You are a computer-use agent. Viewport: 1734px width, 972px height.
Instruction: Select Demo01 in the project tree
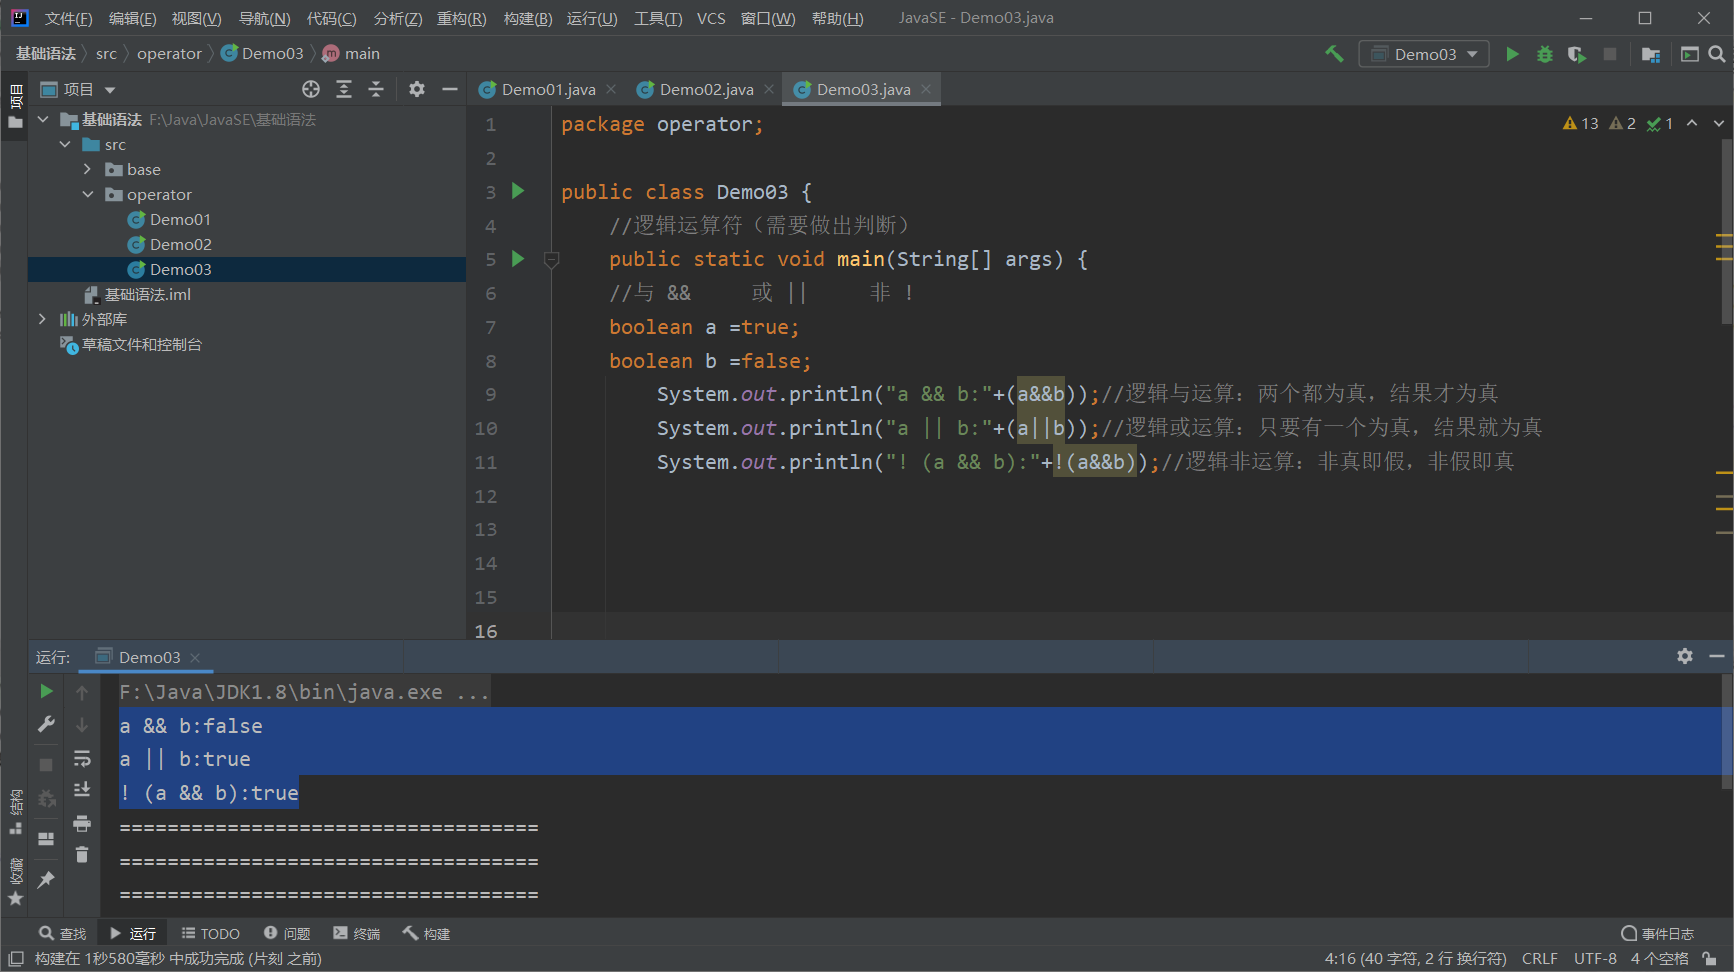click(180, 219)
